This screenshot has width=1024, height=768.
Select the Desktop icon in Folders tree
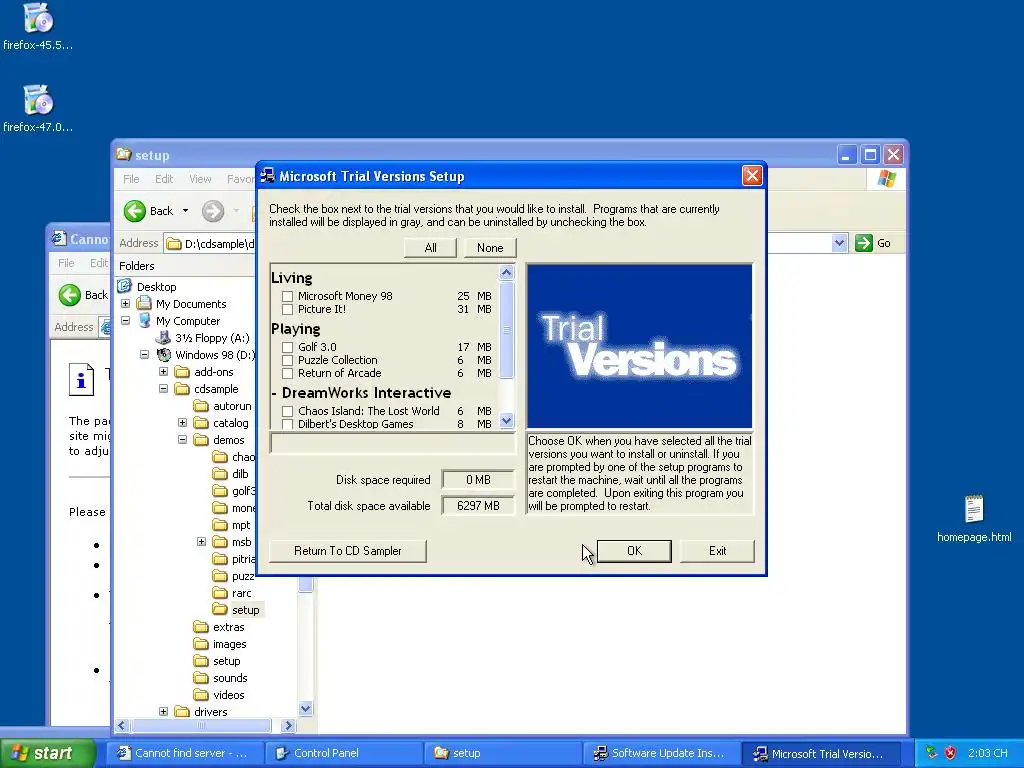(125, 286)
